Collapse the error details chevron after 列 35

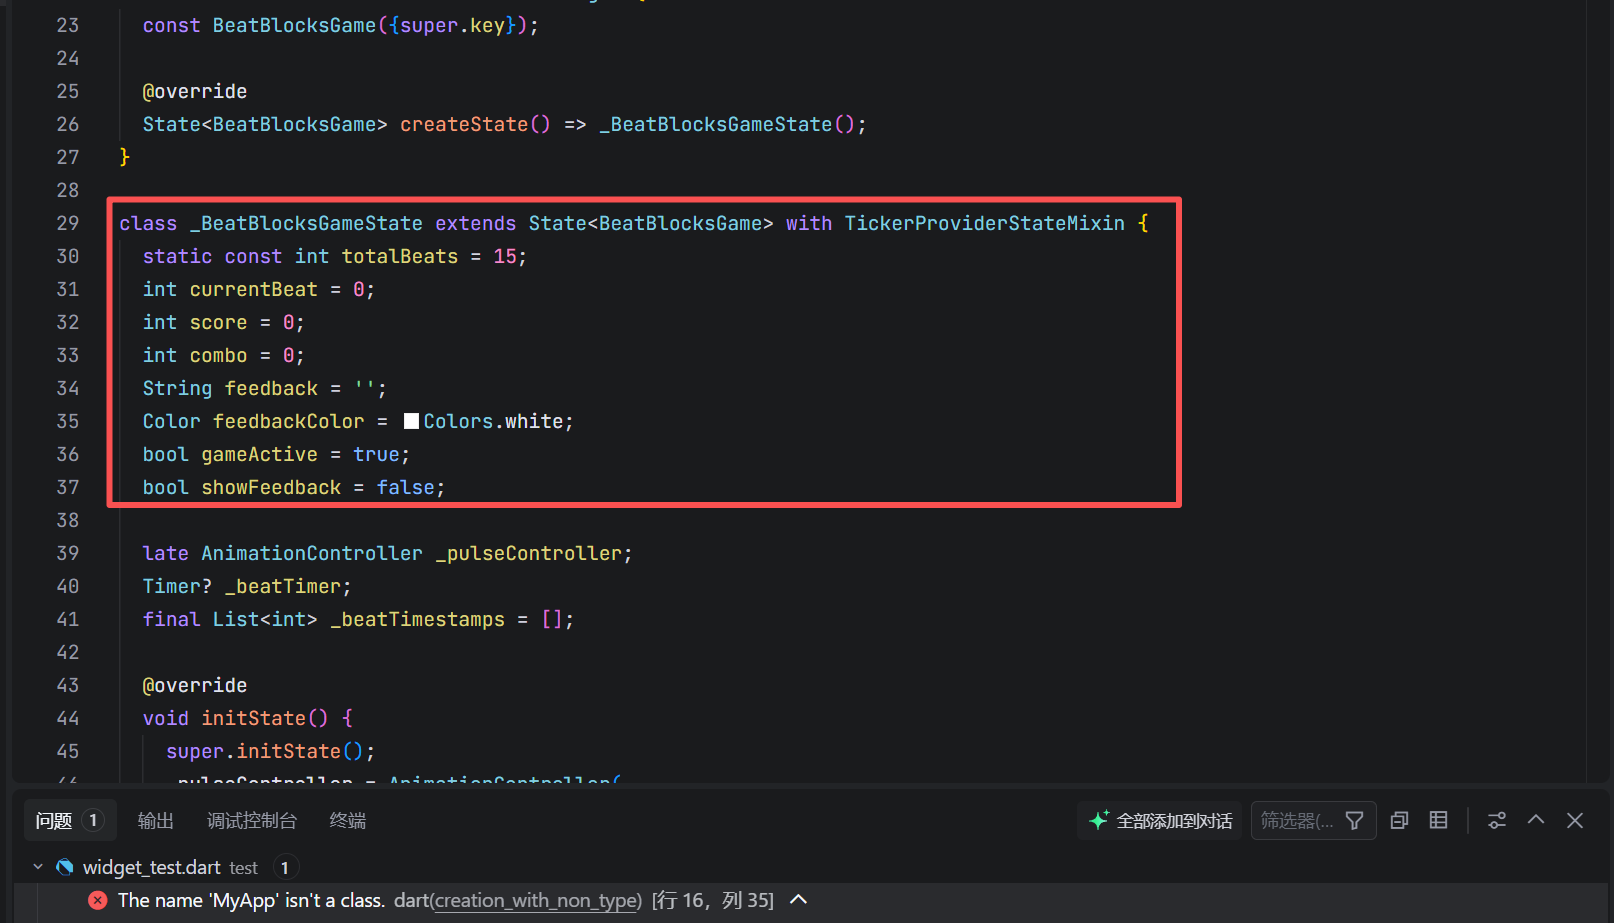[798, 899]
